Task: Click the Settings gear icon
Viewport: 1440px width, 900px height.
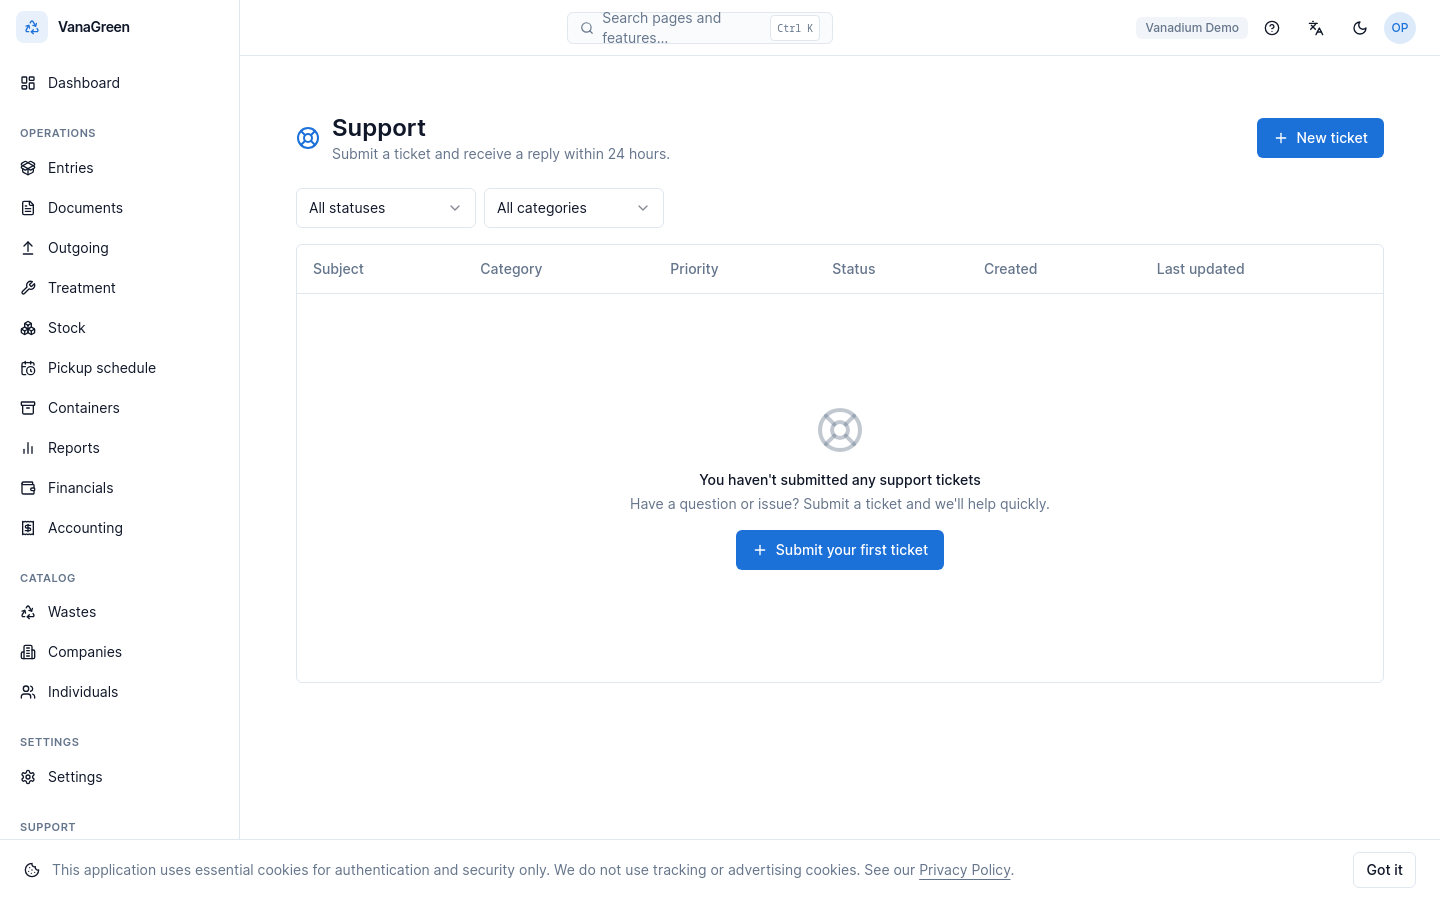Action: pos(28,777)
